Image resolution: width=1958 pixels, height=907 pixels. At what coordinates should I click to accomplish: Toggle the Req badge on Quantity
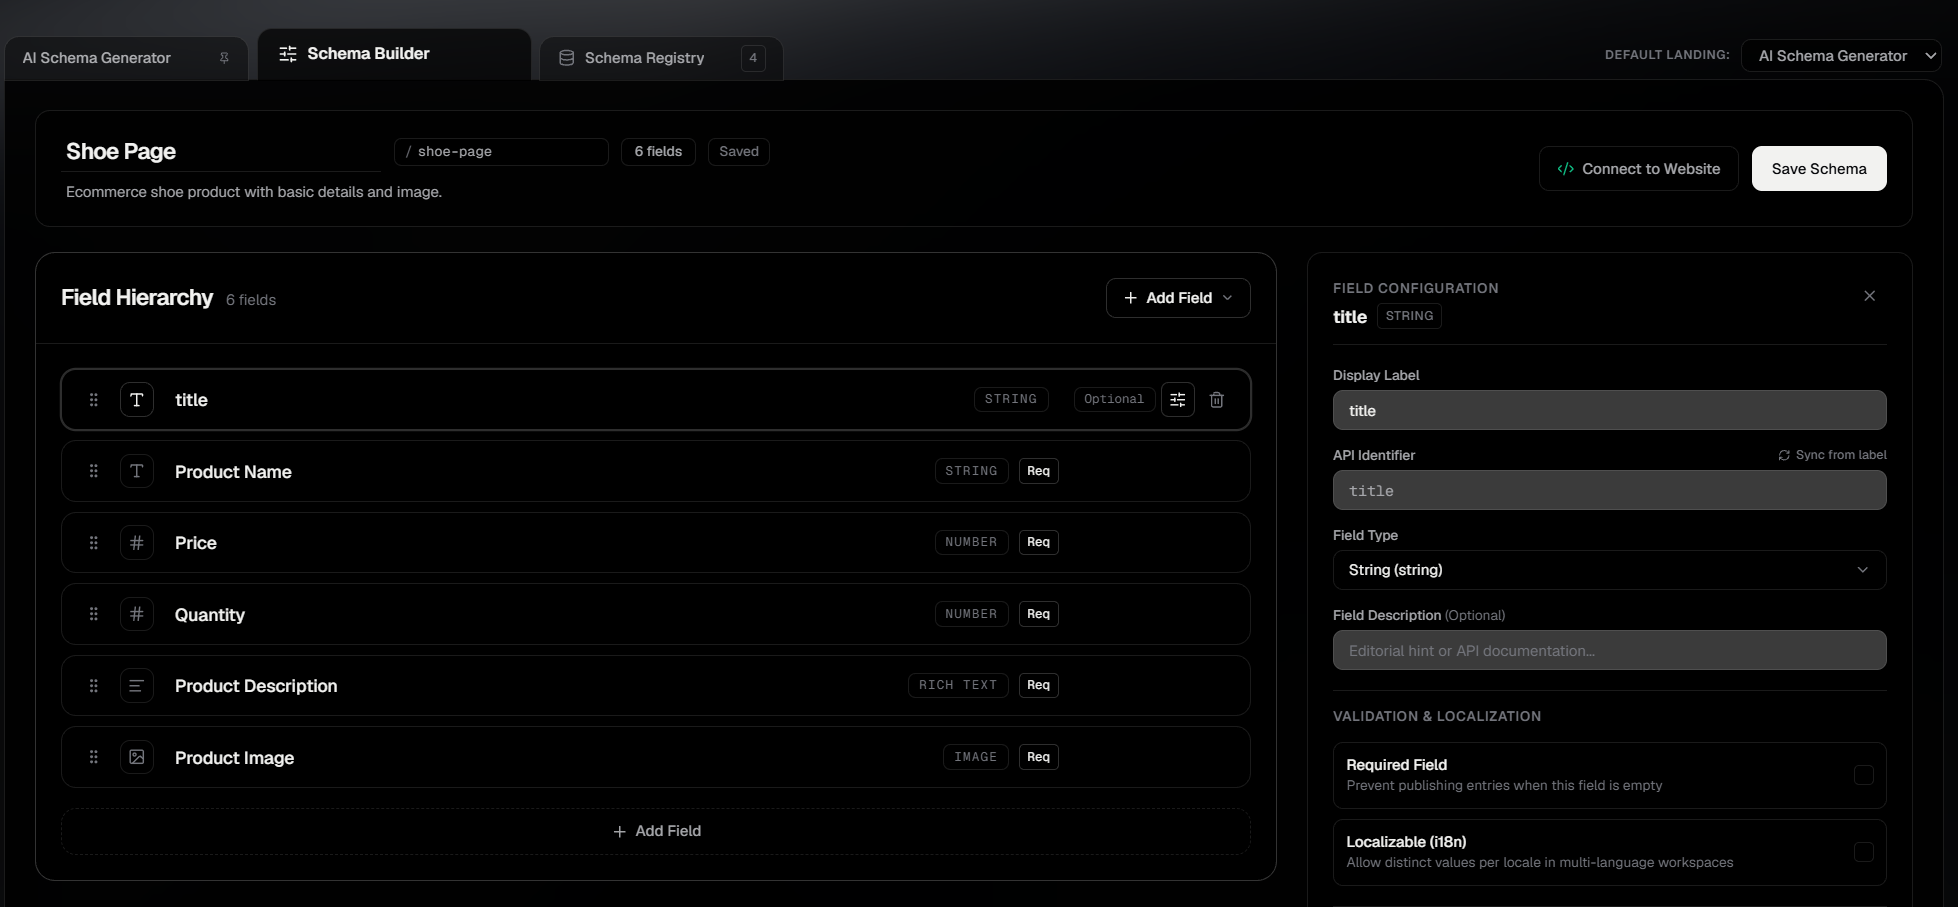click(x=1039, y=614)
